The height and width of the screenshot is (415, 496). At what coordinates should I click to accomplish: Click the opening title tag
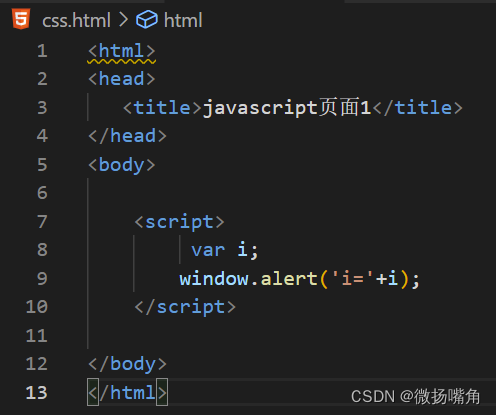click(162, 108)
